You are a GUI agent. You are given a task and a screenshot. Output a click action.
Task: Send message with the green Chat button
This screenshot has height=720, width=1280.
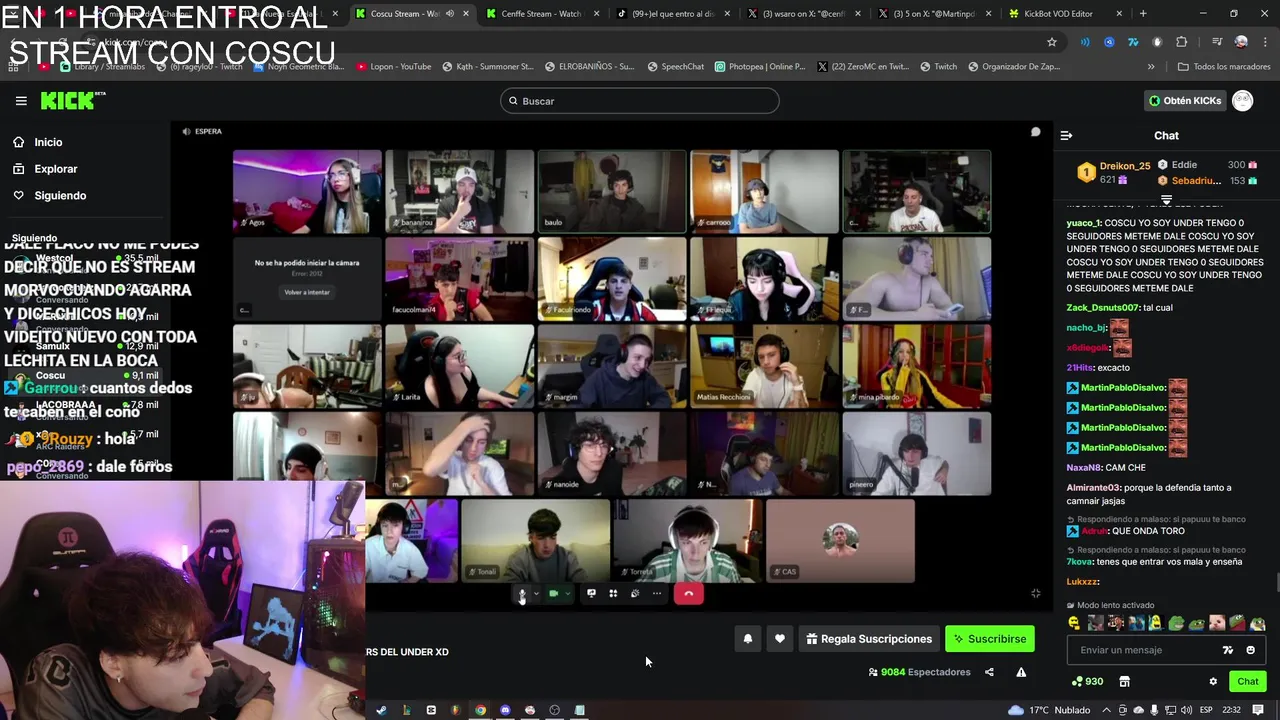[1248, 682]
